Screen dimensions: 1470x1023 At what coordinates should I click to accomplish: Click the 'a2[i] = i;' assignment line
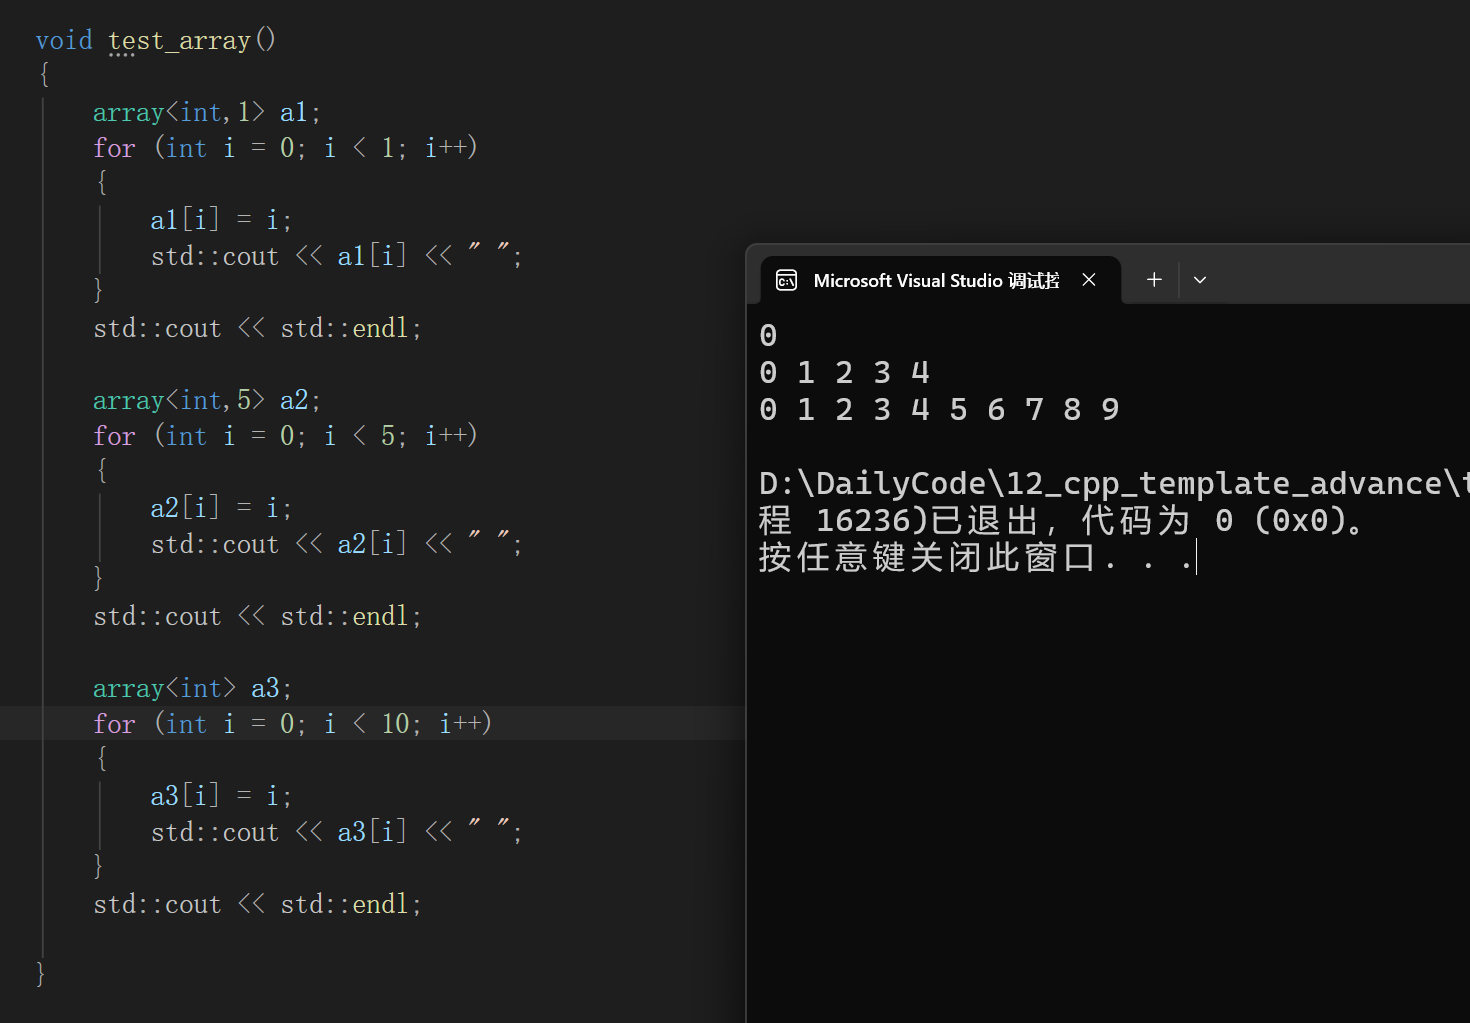[221, 508]
